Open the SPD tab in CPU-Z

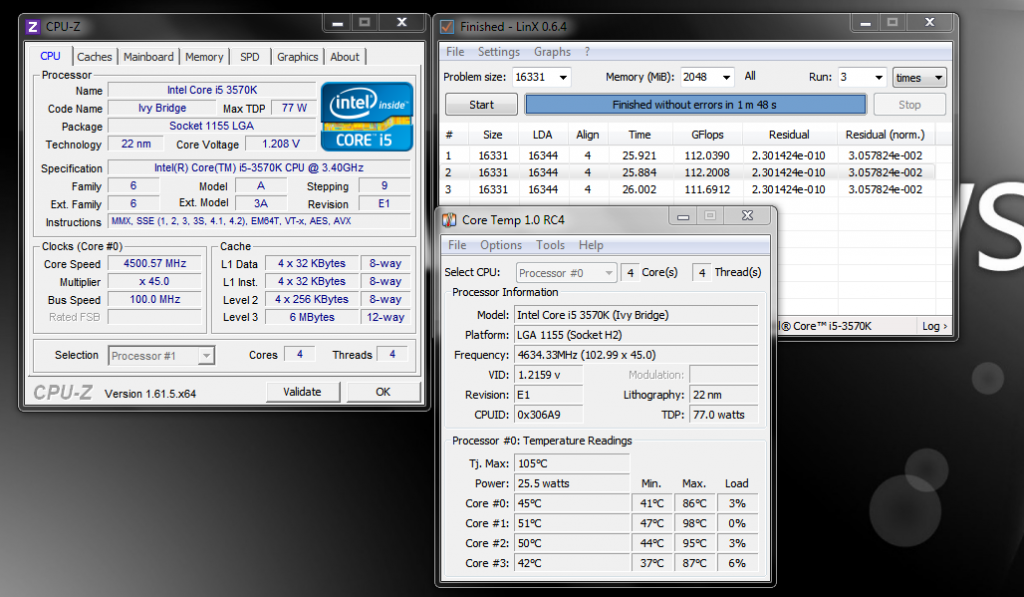(x=250, y=57)
